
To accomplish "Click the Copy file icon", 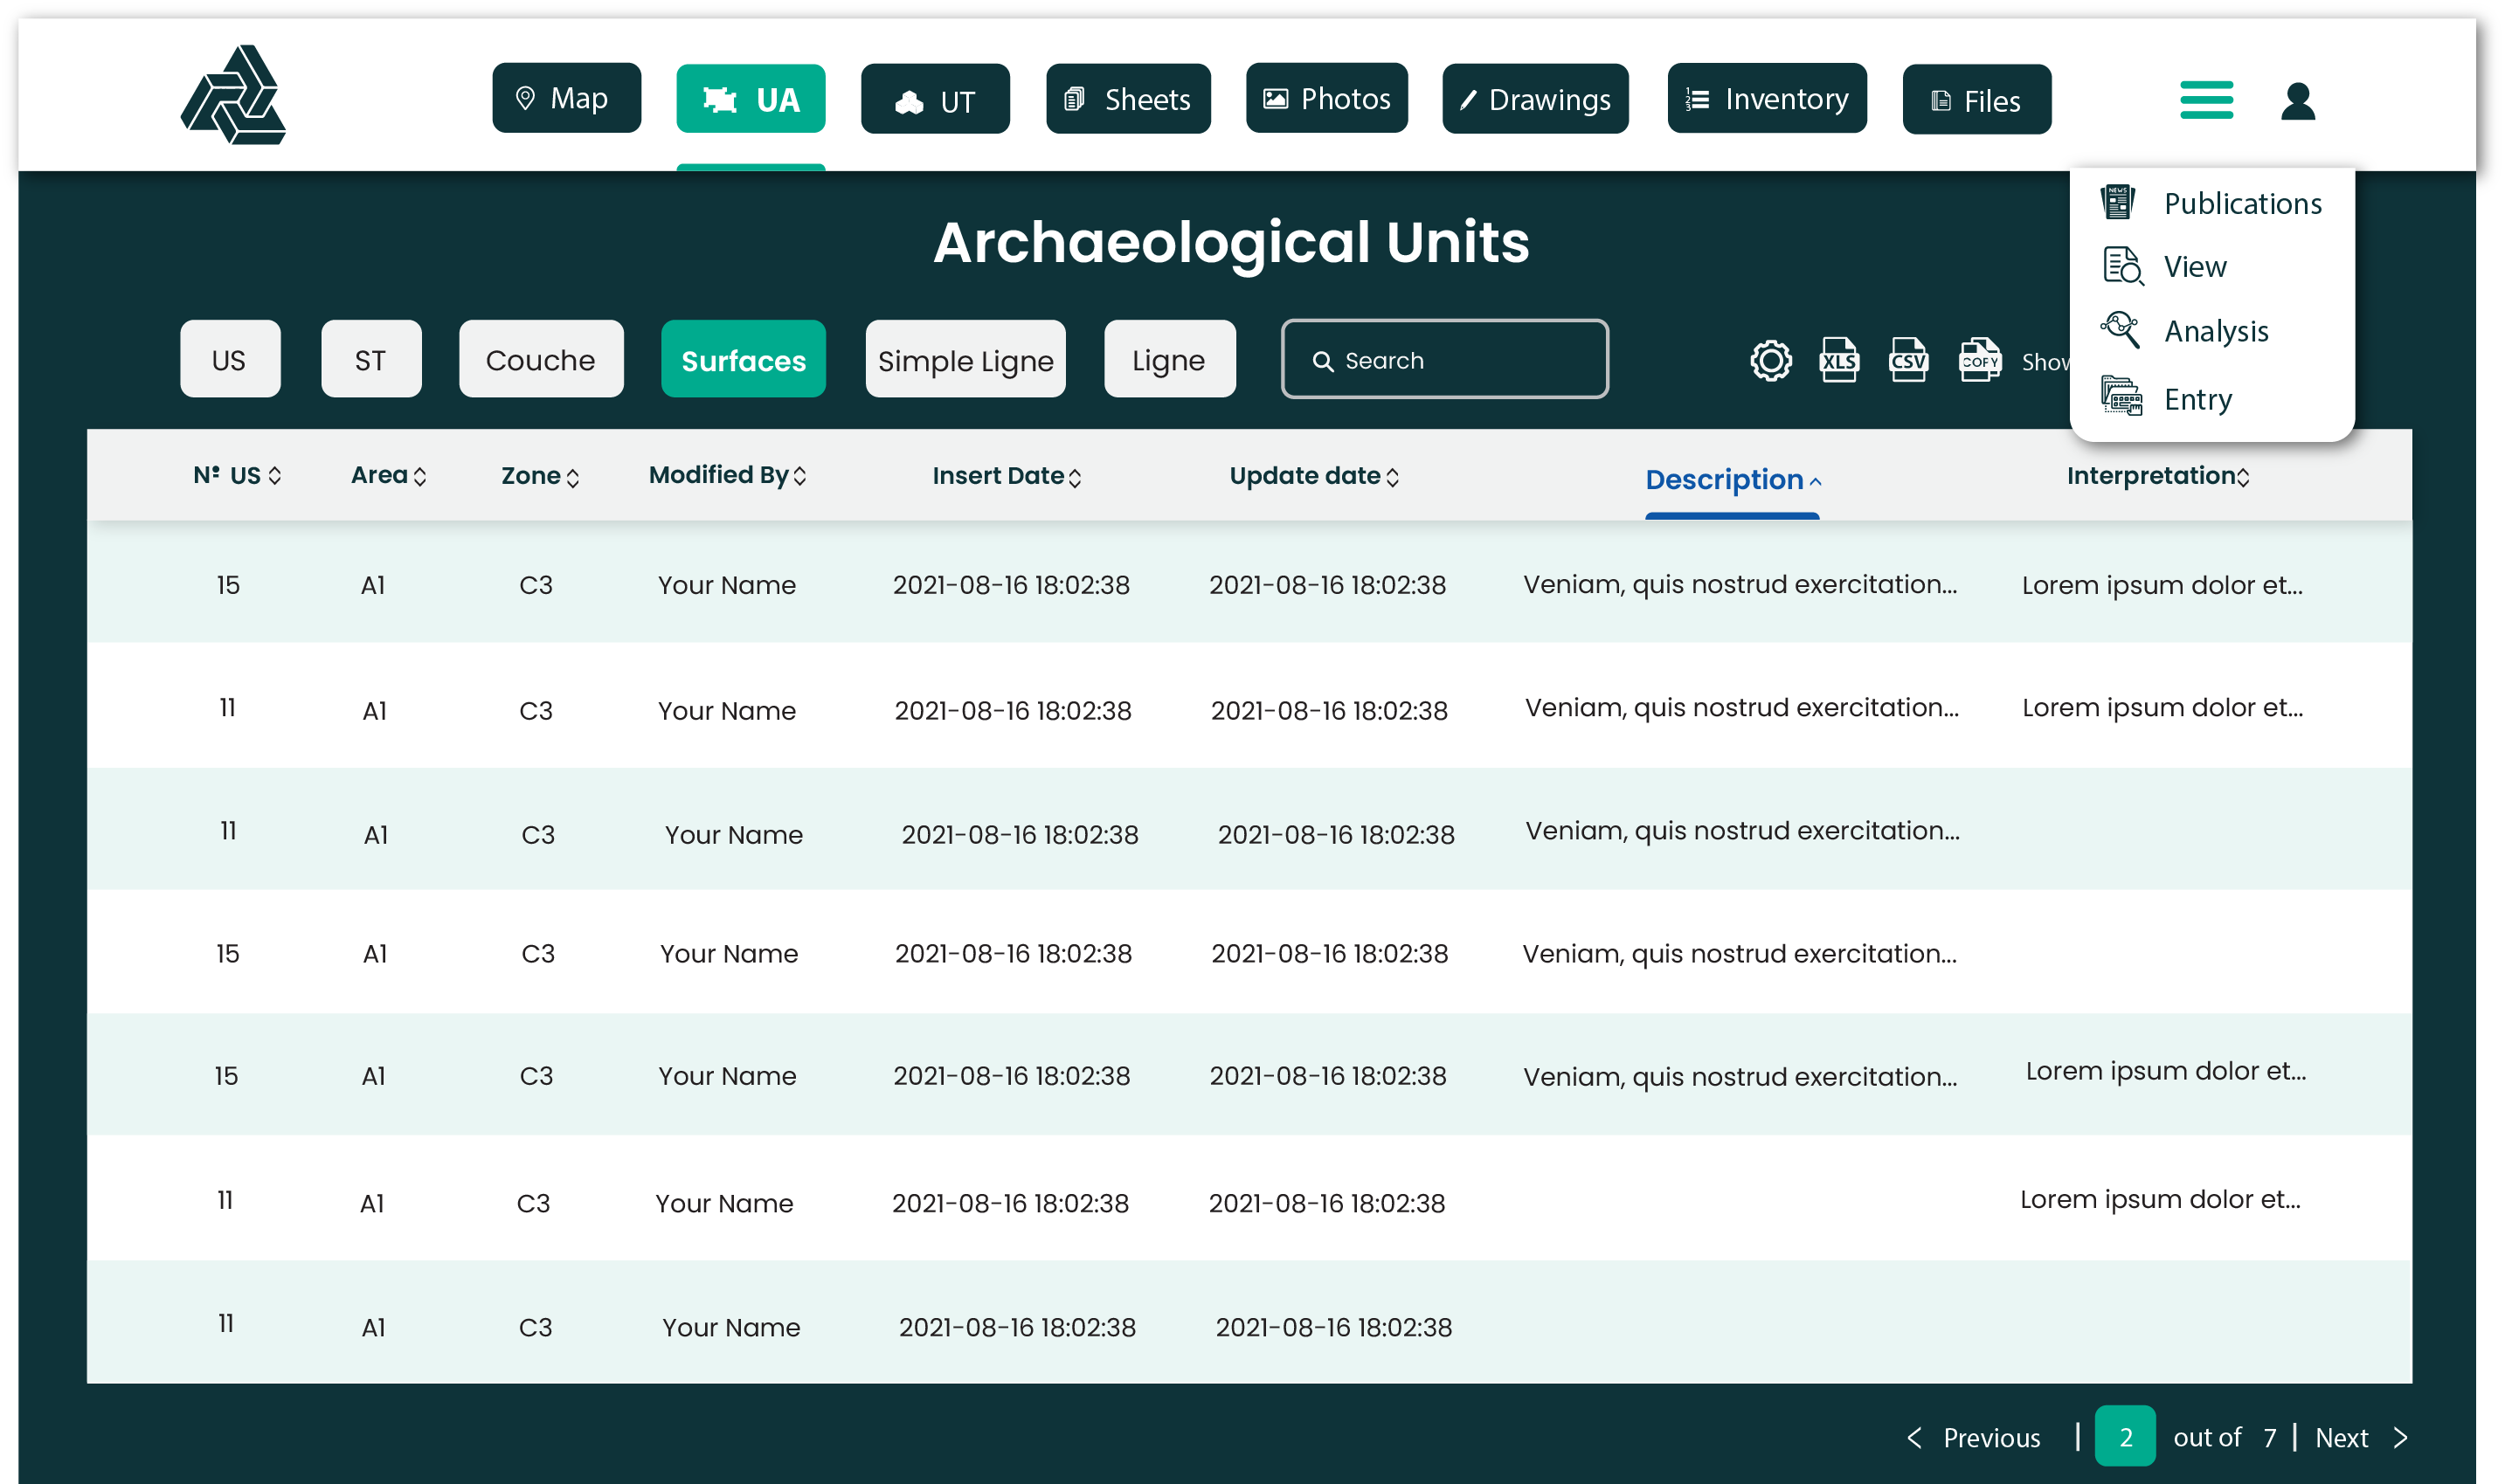I will (x=1979, y=360).
